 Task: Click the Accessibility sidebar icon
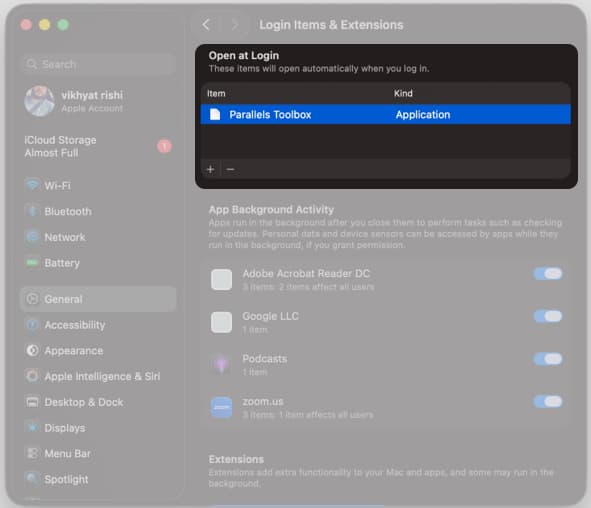tap(32, 324)
